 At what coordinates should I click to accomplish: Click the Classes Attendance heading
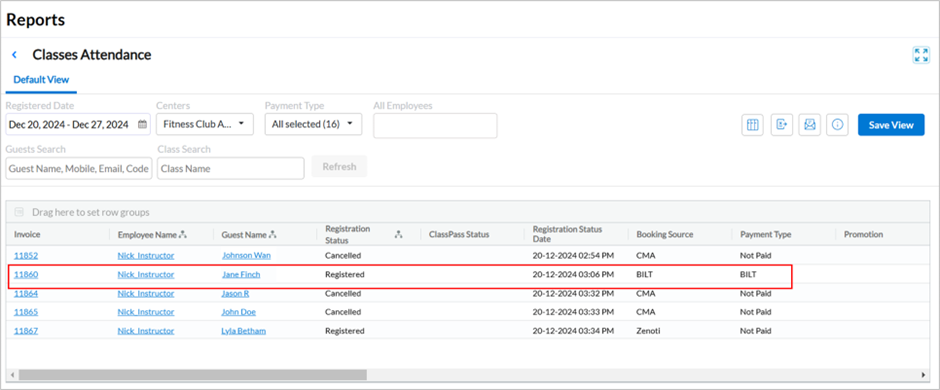[x=92, y=55]
